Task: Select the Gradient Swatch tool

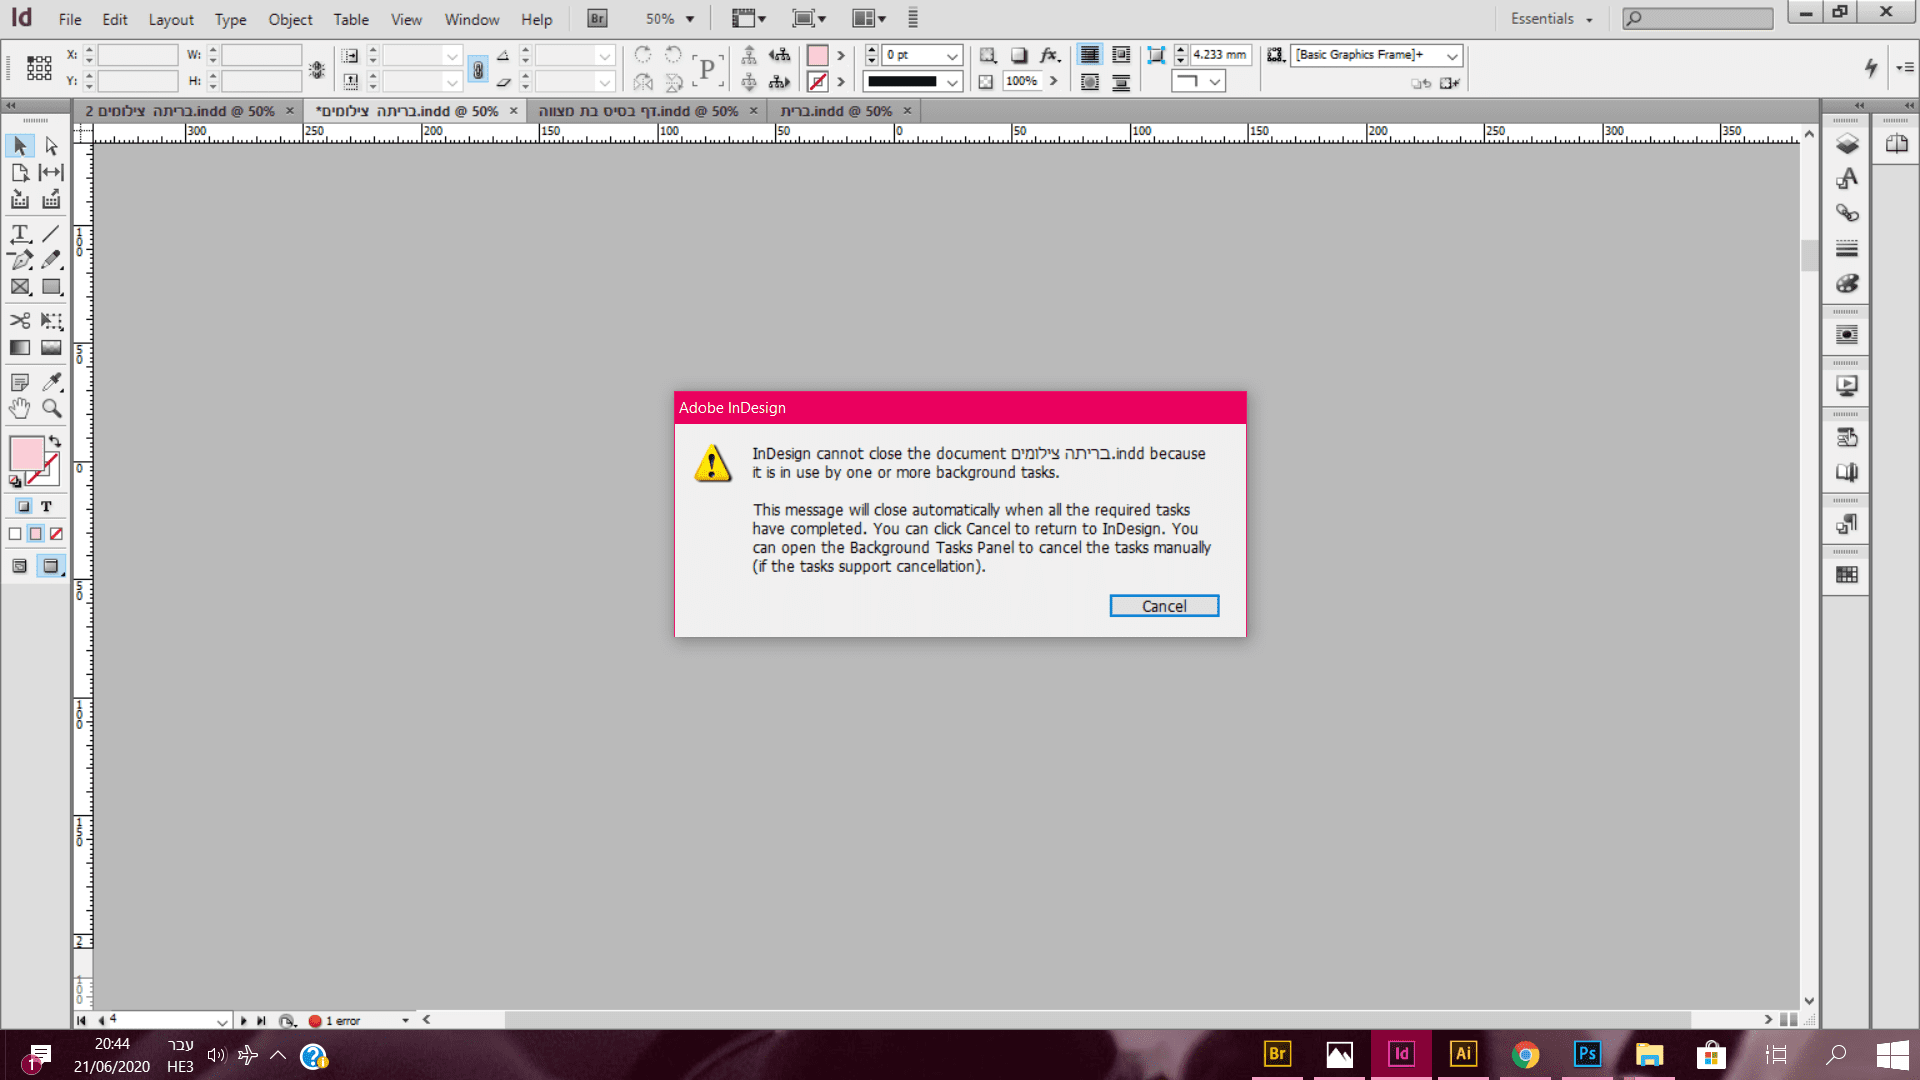Action: tap(20, 348)
